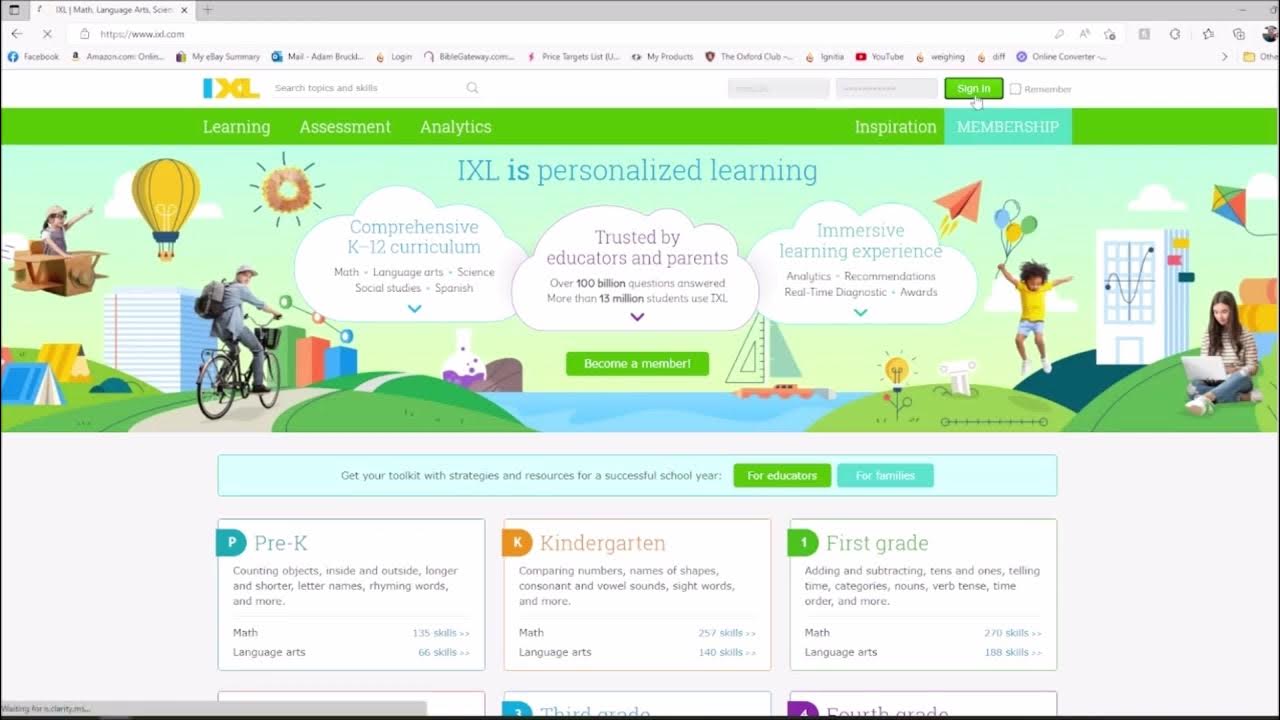Viewport: 1280px width, 720px height.
Task: Show more bookmarks overflow arrow
Action: click(x=1225, y=57)
